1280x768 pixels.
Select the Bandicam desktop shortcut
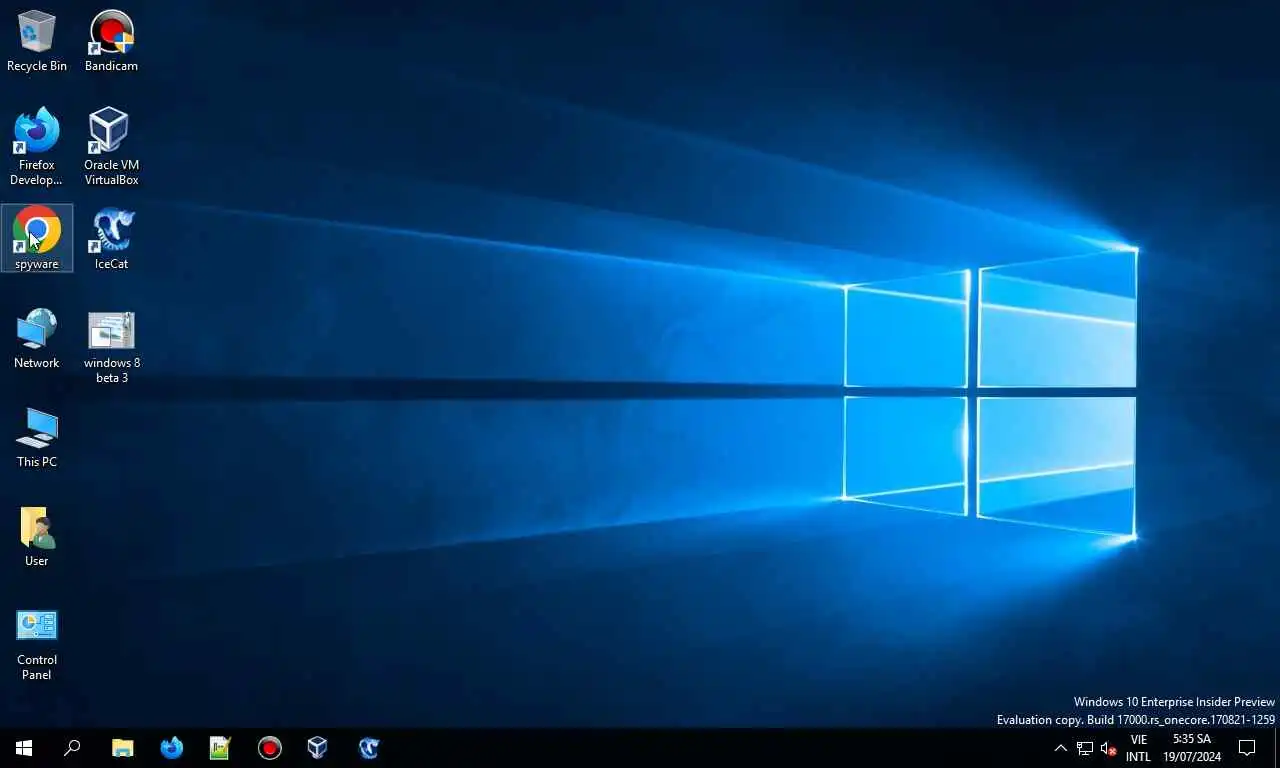point(111,41)
